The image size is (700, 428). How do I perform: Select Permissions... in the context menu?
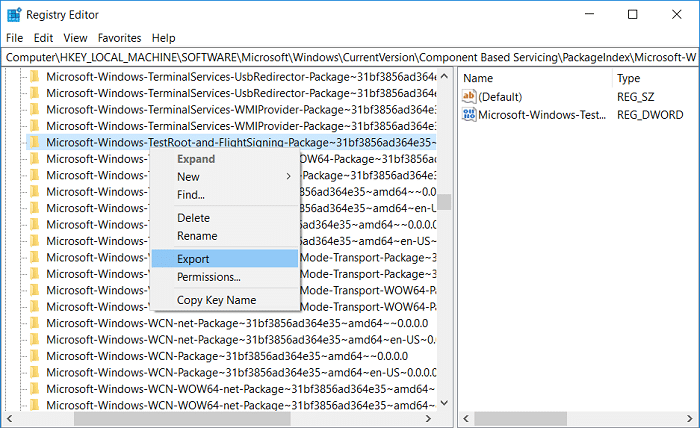point(208,277)
